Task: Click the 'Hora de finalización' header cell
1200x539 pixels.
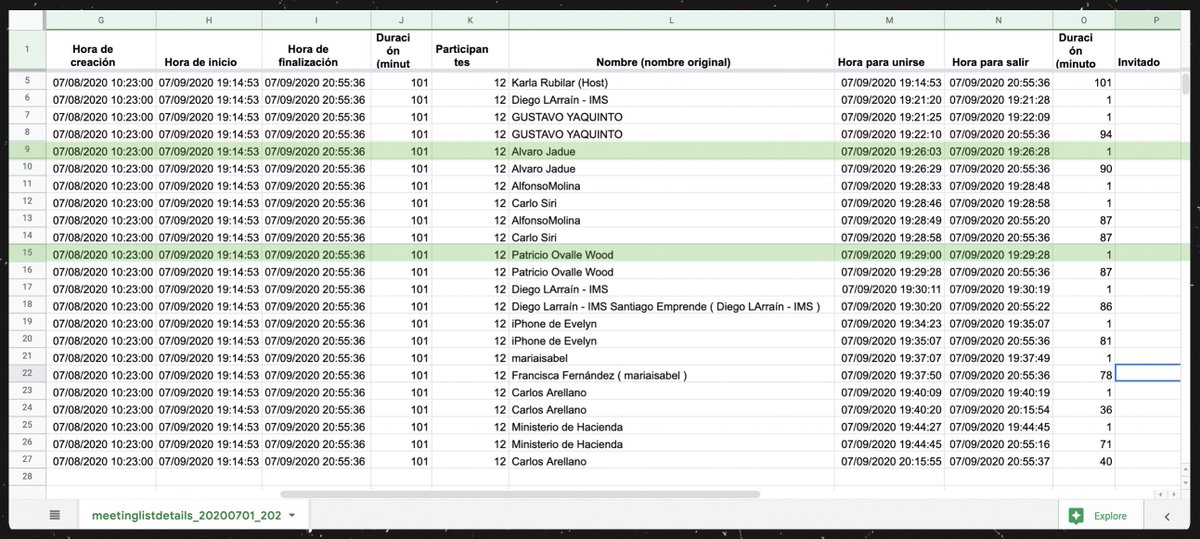Action: pyautogui.click(x=315, y=52)
